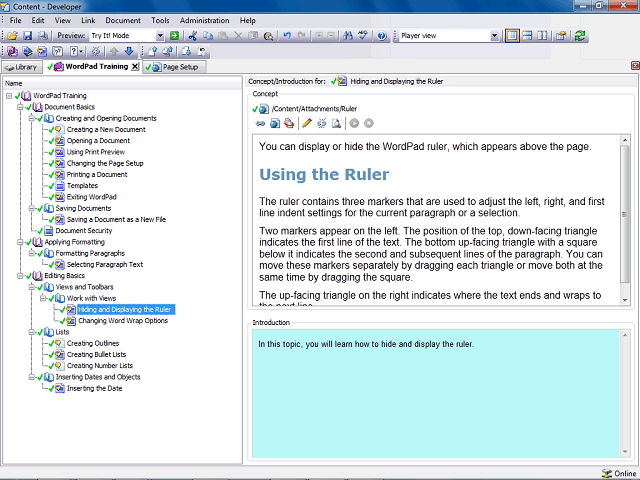Collapse the Work with Views node
Image resolution: width=640 pixels, height=480 pixels.
[x=43, y=298]
